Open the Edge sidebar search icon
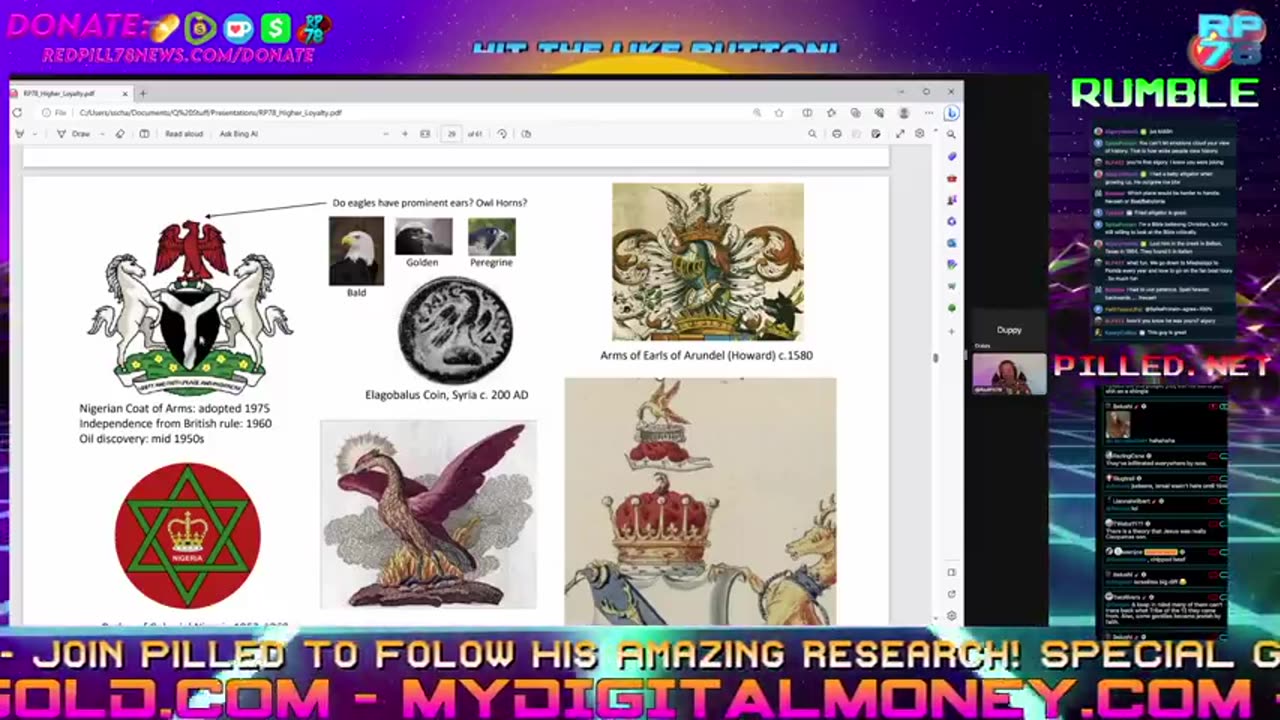 point(951,134)
